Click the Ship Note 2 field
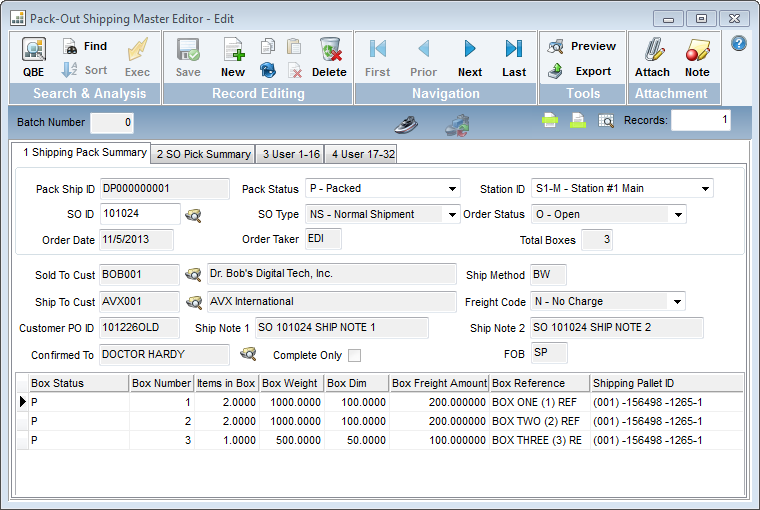The width and height of the screenshot is (760, 510). 617,328
